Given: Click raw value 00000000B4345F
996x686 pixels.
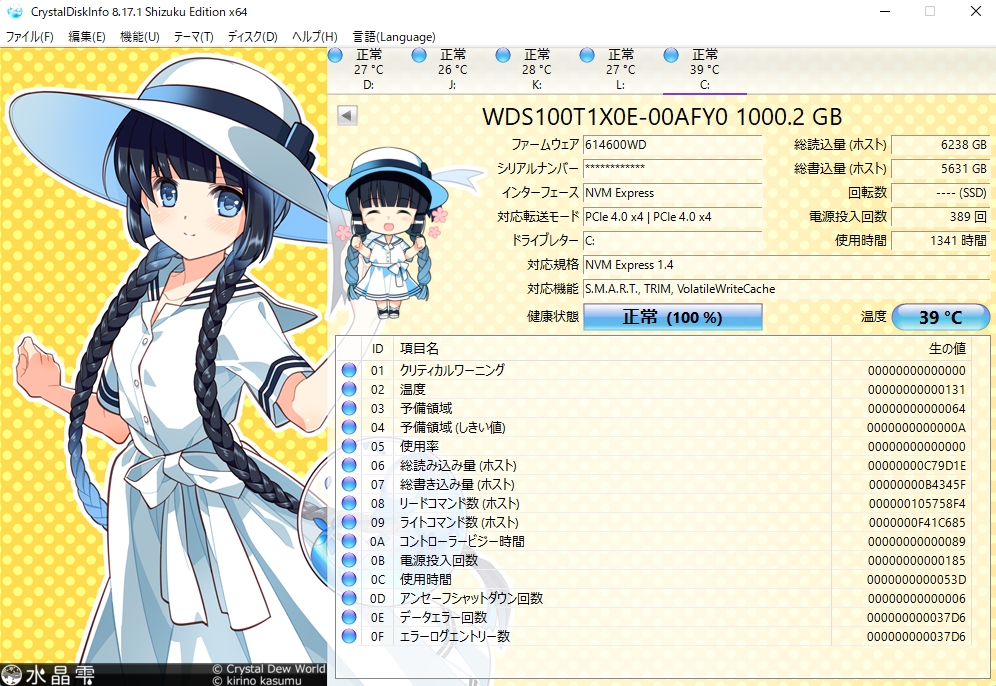Looking at the screenshot, I should (x=917, y=485).
